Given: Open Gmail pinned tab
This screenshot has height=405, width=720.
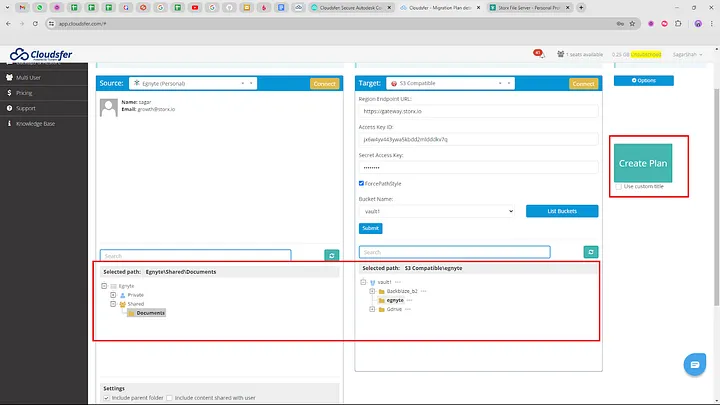Looking at the screenshot, I should 22,7.
